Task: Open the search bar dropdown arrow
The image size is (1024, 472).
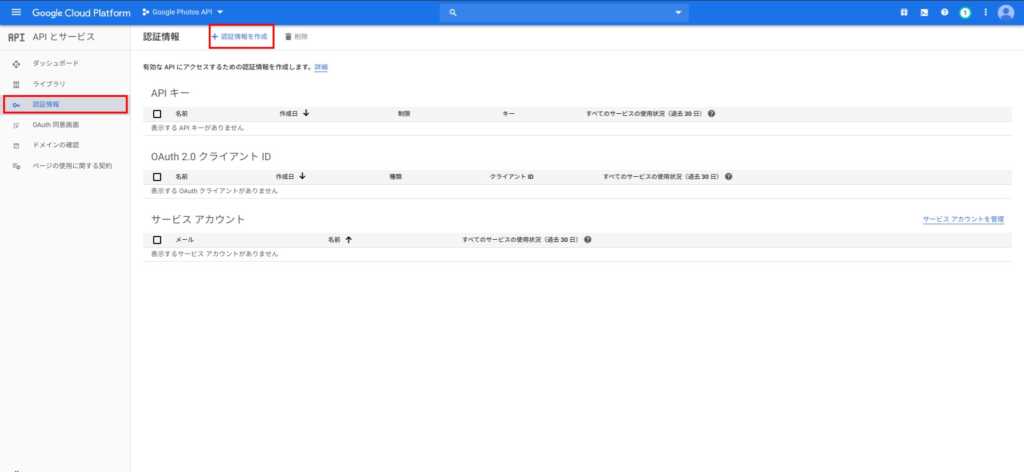Action: [x=680, y=12]
